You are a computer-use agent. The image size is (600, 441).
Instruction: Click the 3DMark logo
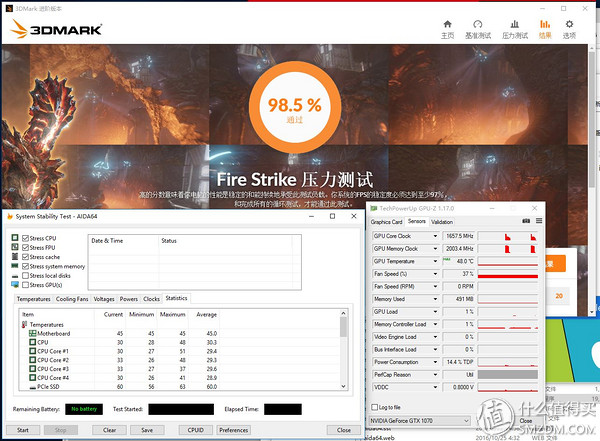pyautogui.click(x=56, y=29)
